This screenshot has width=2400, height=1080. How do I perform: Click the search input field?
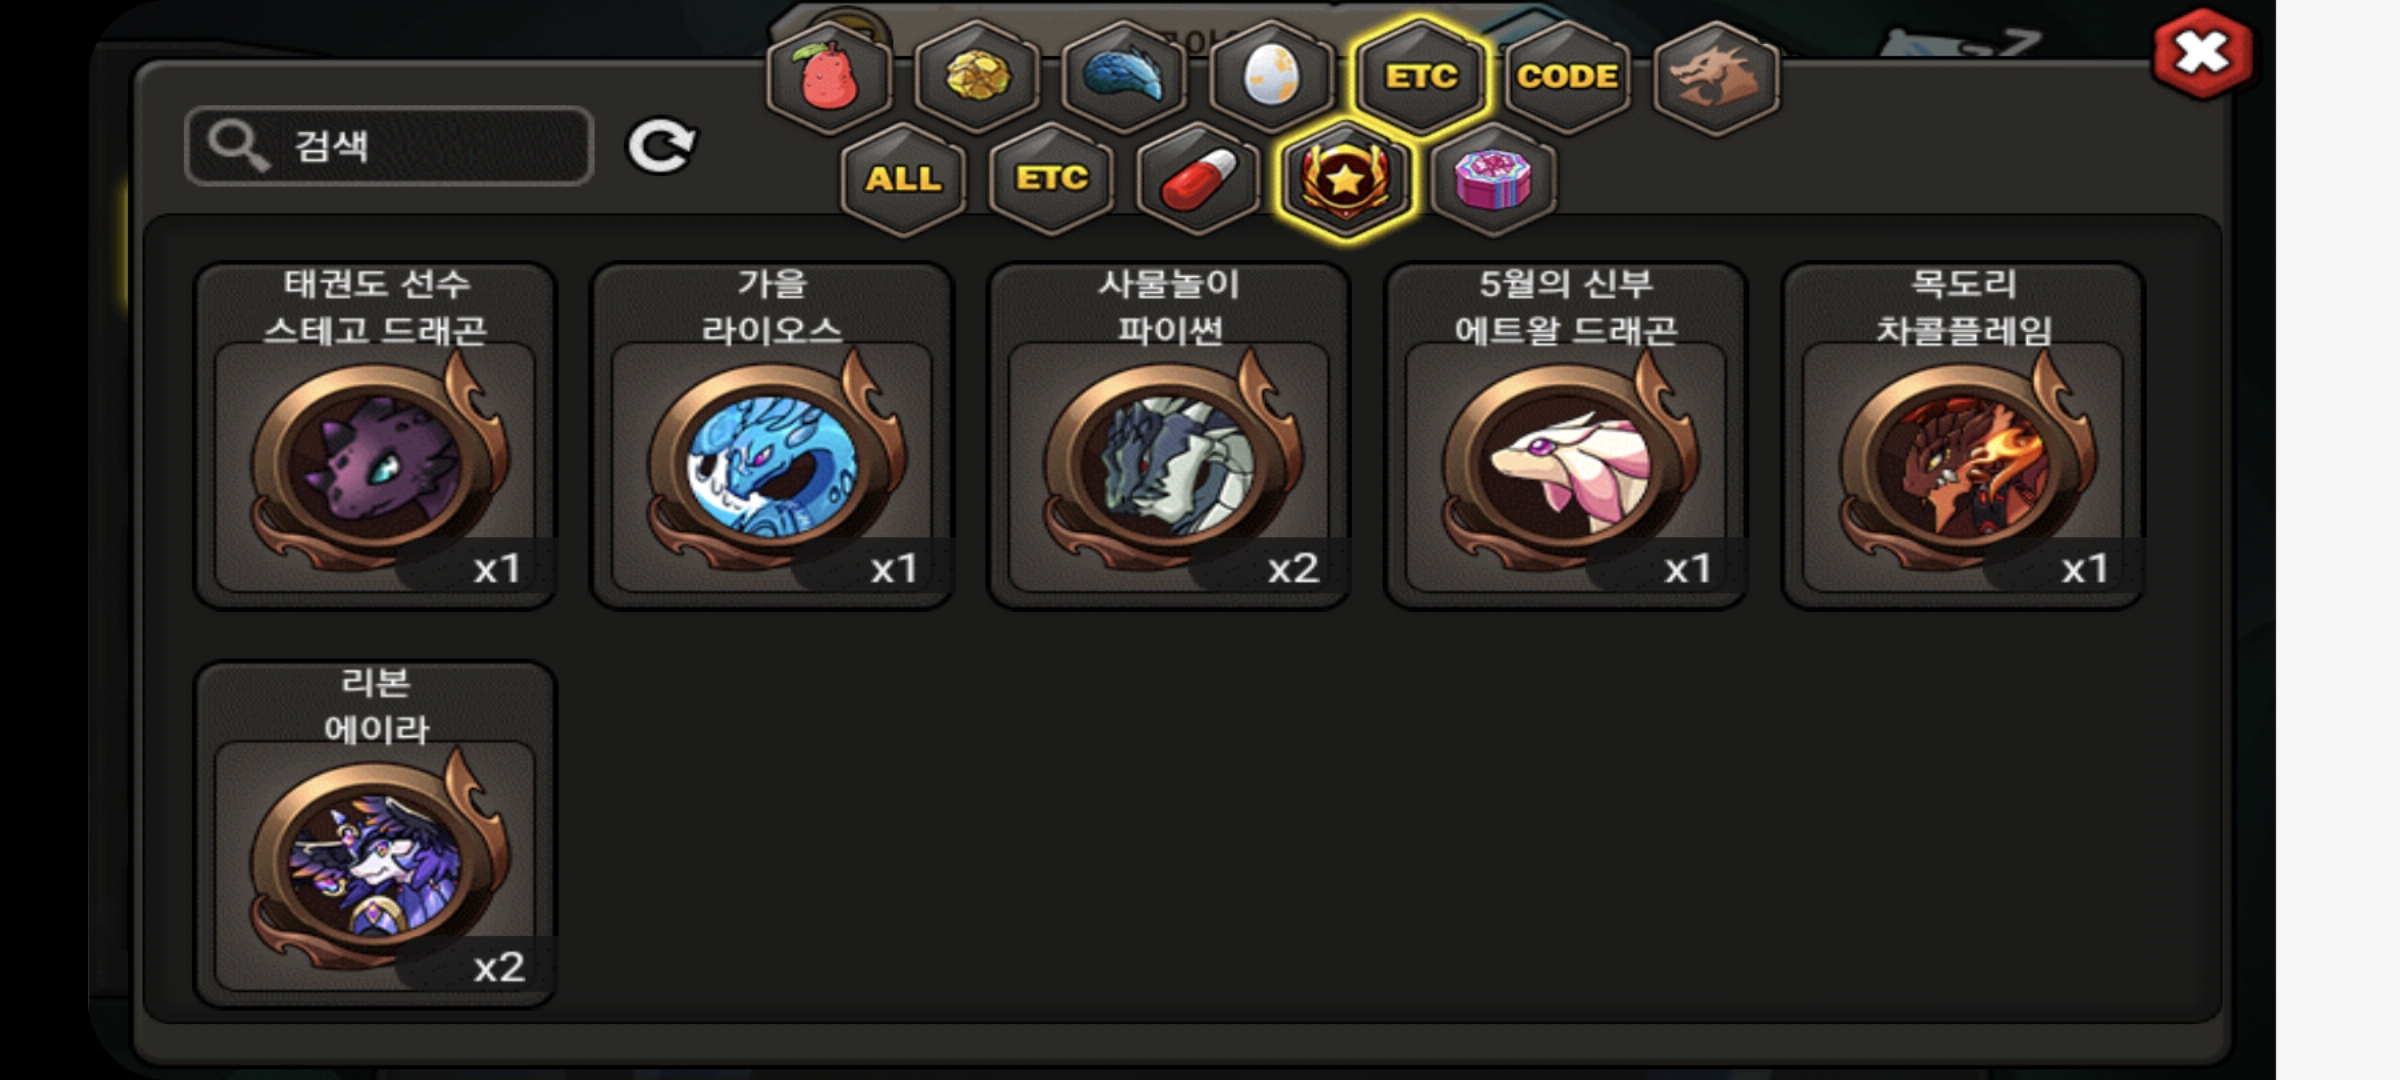390,146
